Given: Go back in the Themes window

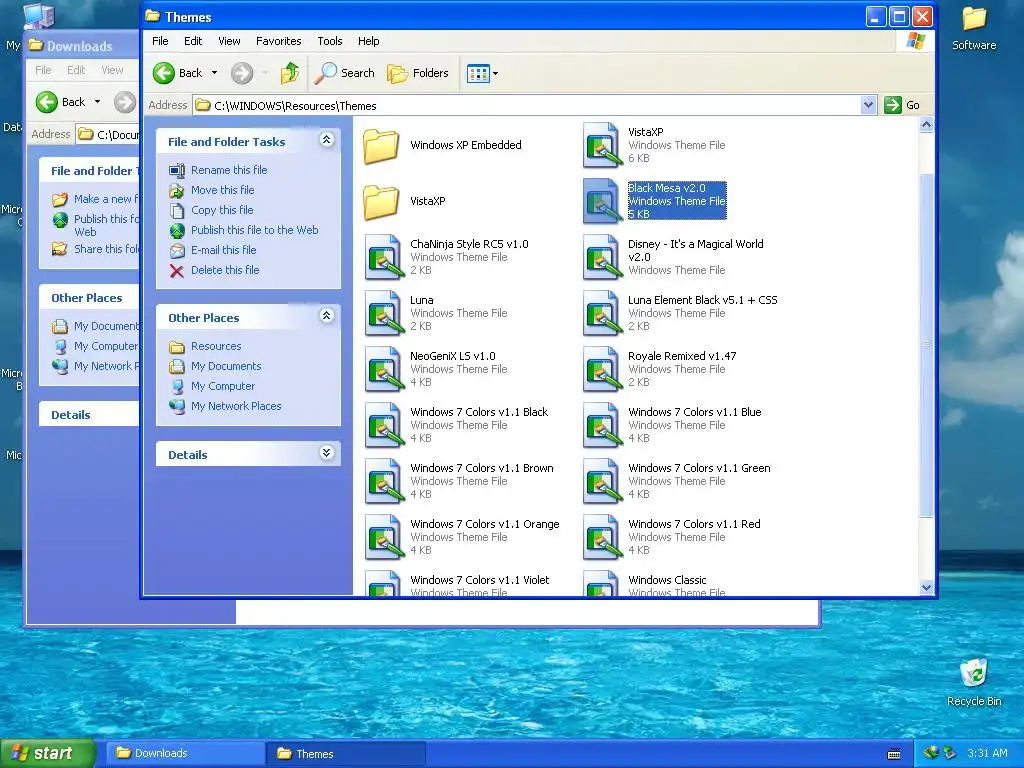Looking at the screenshot, I should tap(177, 73).
